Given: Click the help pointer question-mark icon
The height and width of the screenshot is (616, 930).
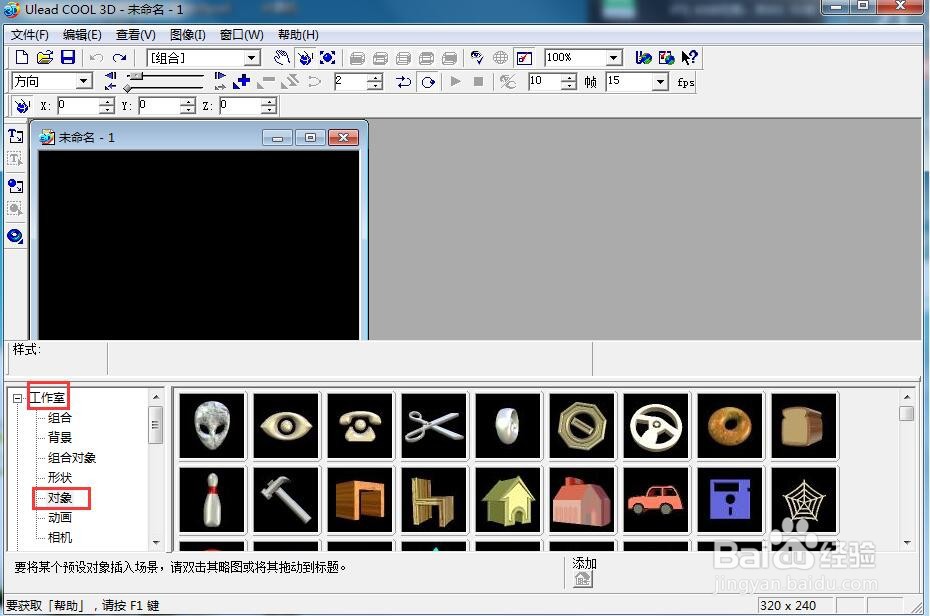Looking at the screenshot, I should (x=689, y=58).
